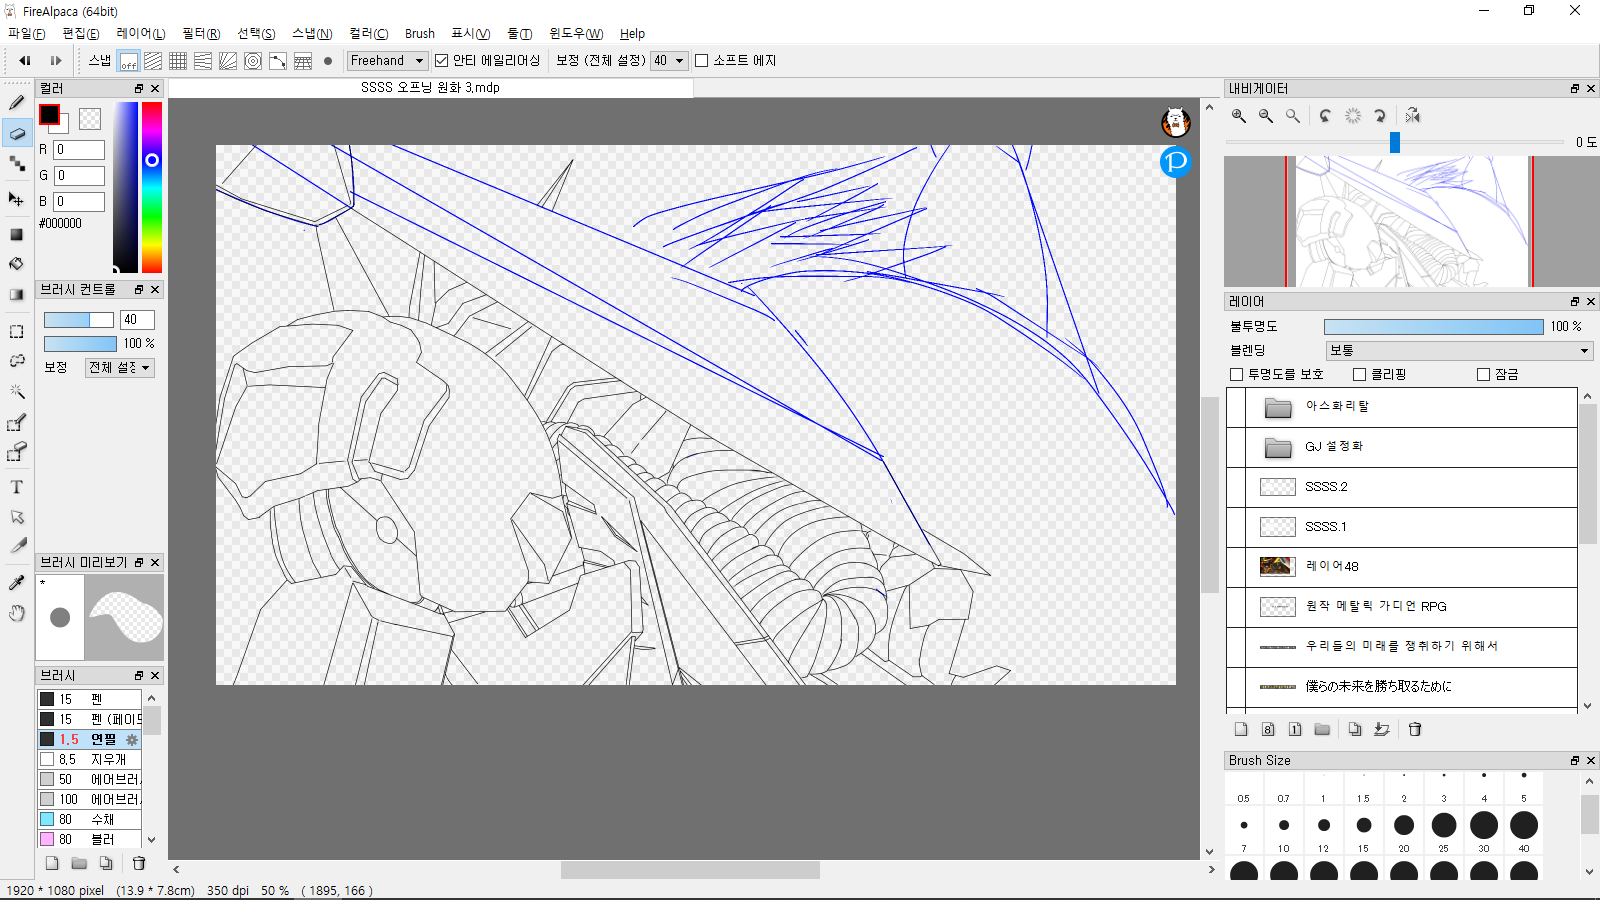
Task: Click zoom in icon in navigator
Action: [1239, 116]
